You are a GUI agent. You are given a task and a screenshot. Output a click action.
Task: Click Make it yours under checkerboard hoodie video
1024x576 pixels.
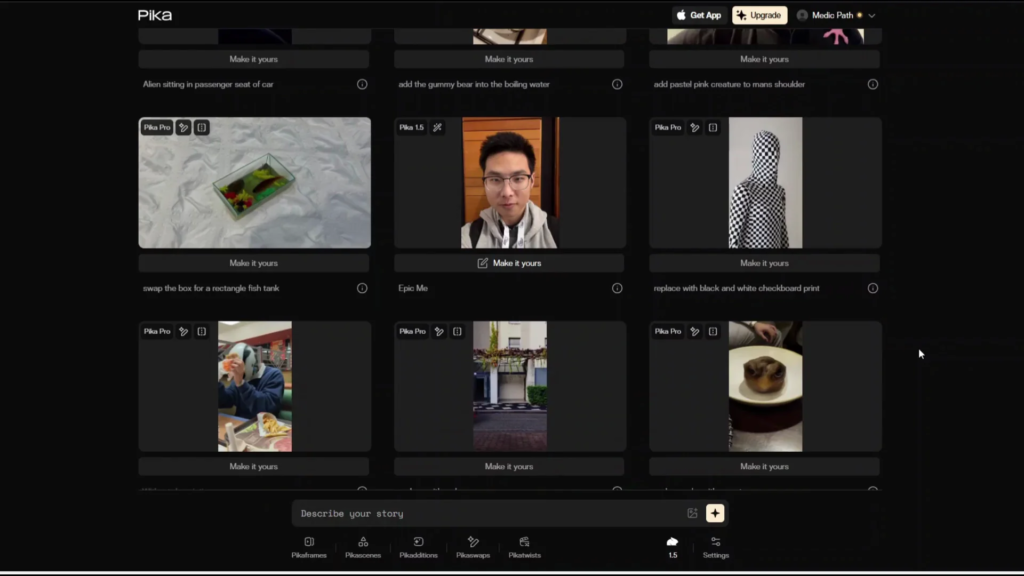pyautogui.click(x=764, y=263)
